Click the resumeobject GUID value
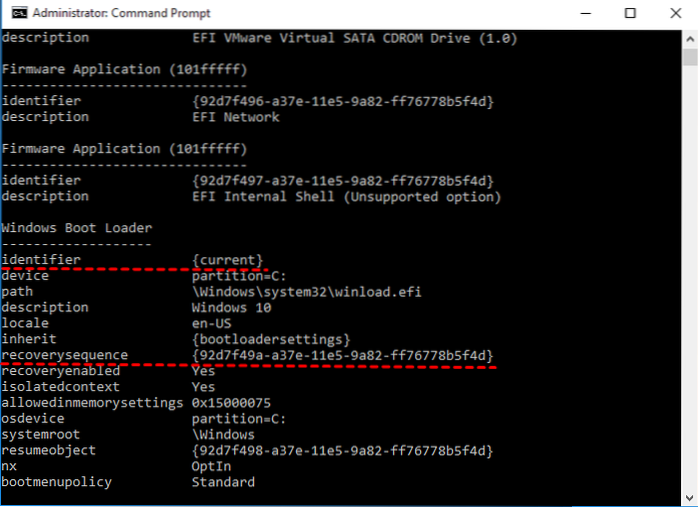Image resolution: width=698 pixels, height=507 pixels. tap(342, 450)
